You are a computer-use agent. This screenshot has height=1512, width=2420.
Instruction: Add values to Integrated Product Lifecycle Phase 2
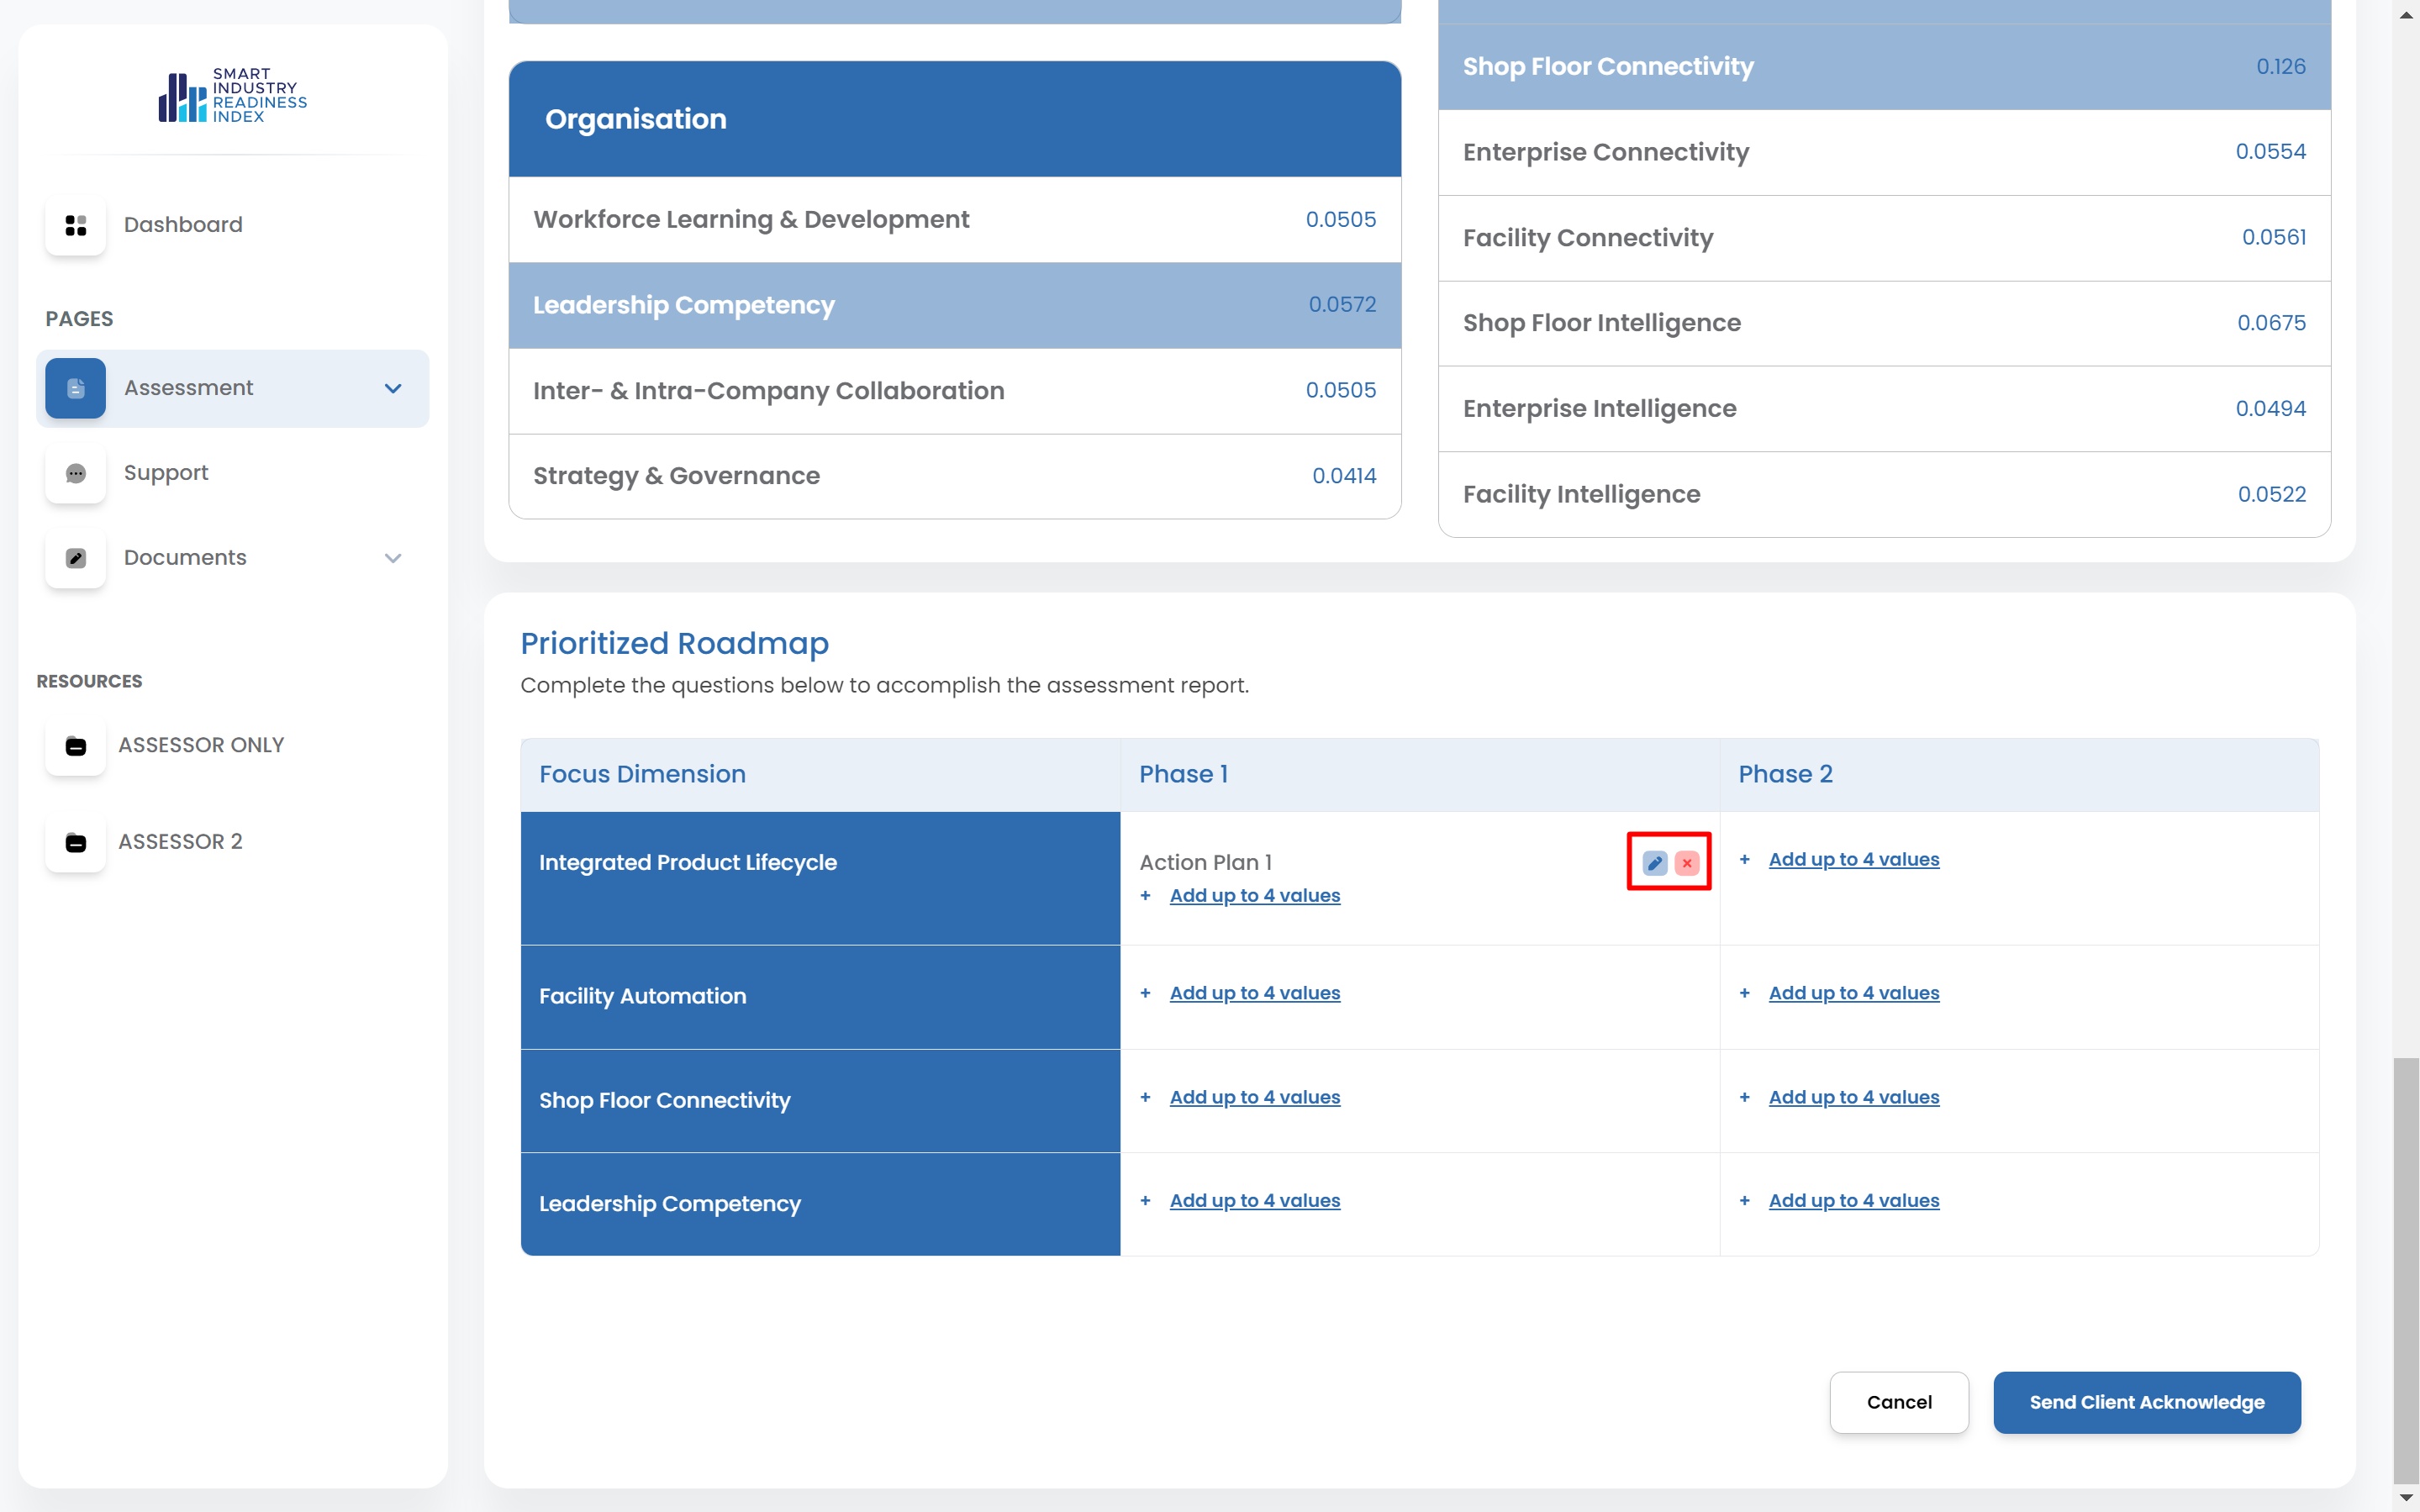1853,860
